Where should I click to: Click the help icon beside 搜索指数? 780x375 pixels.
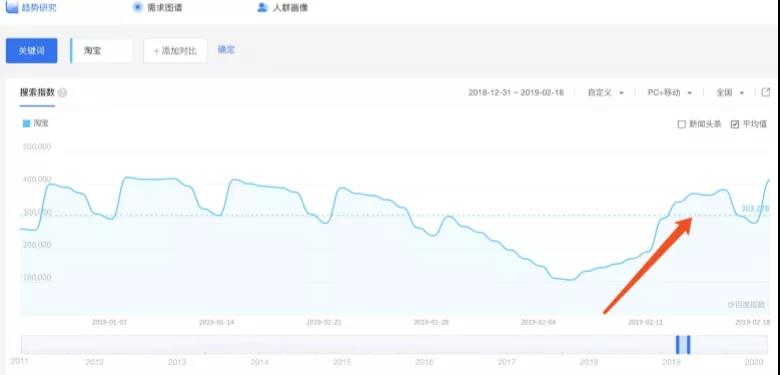62,93
